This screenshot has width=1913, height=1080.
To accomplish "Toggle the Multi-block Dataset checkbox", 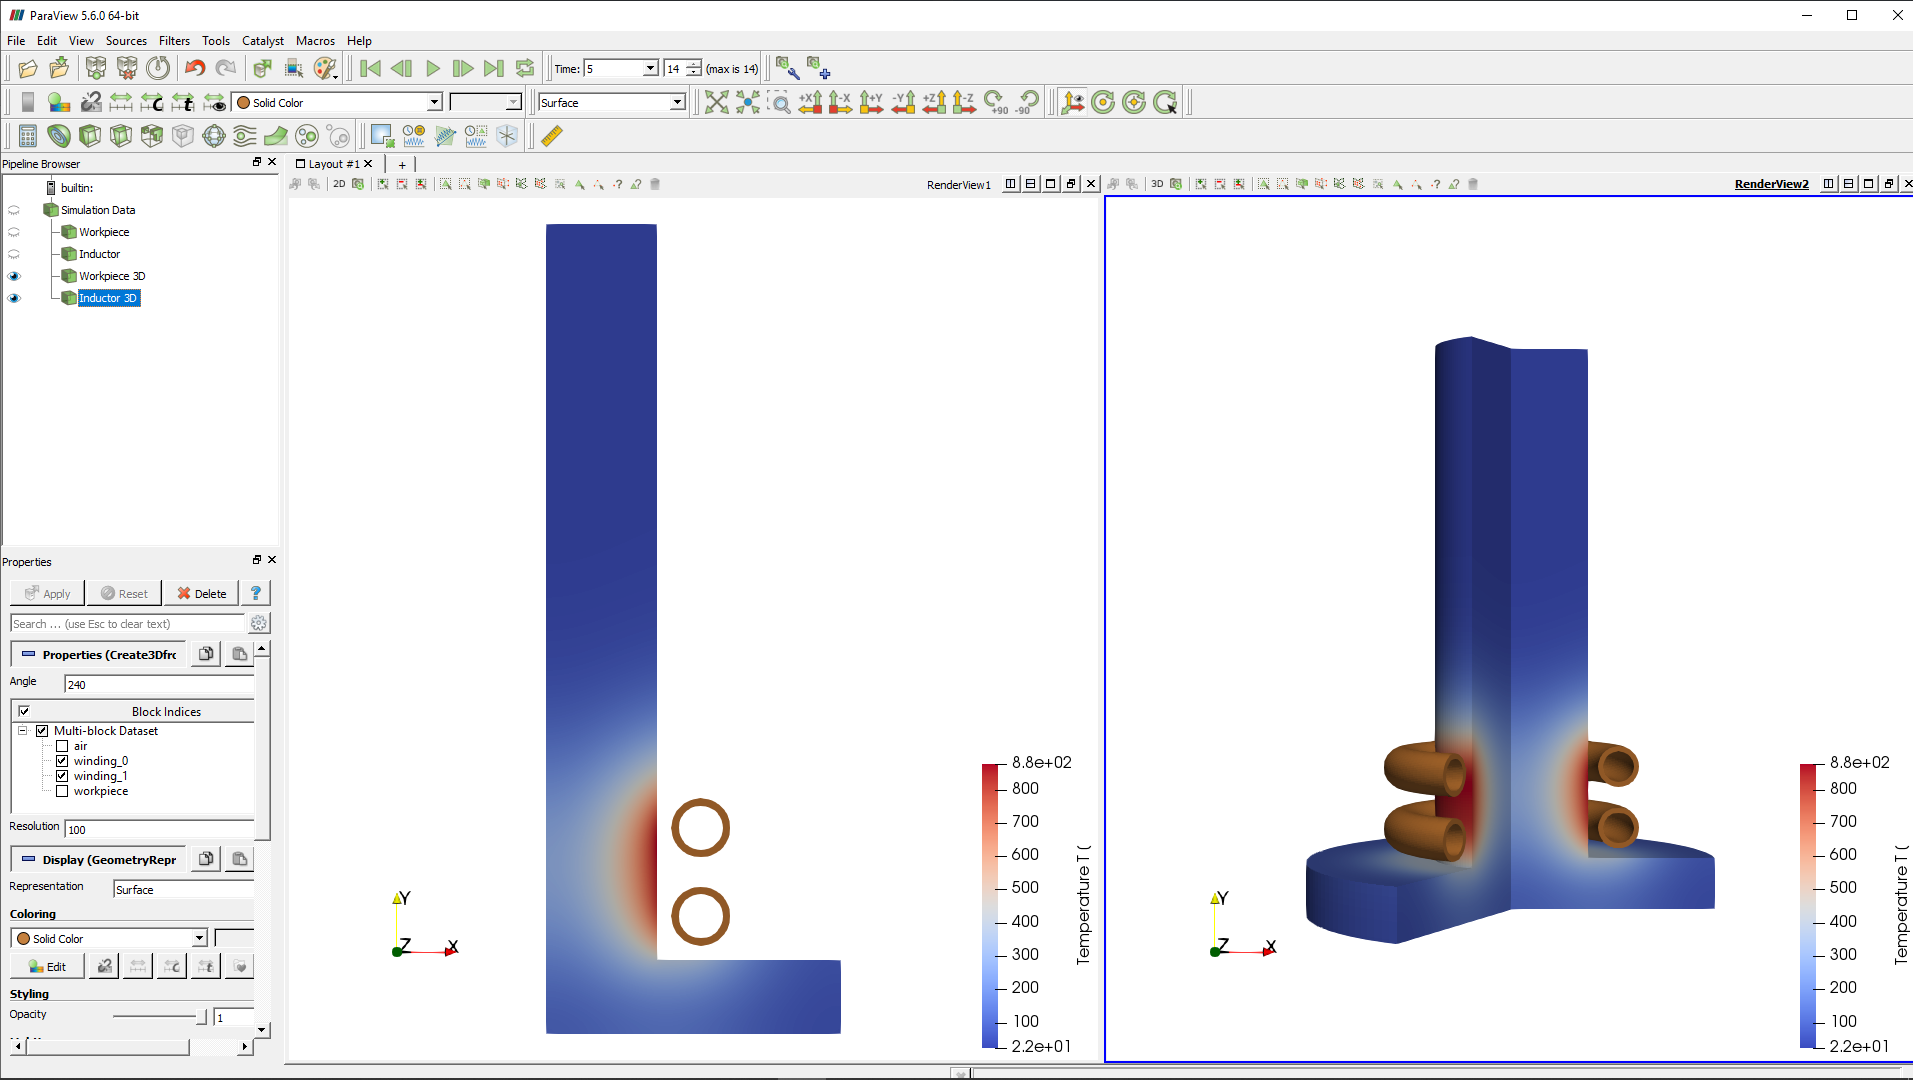I will tap(42, 731).
